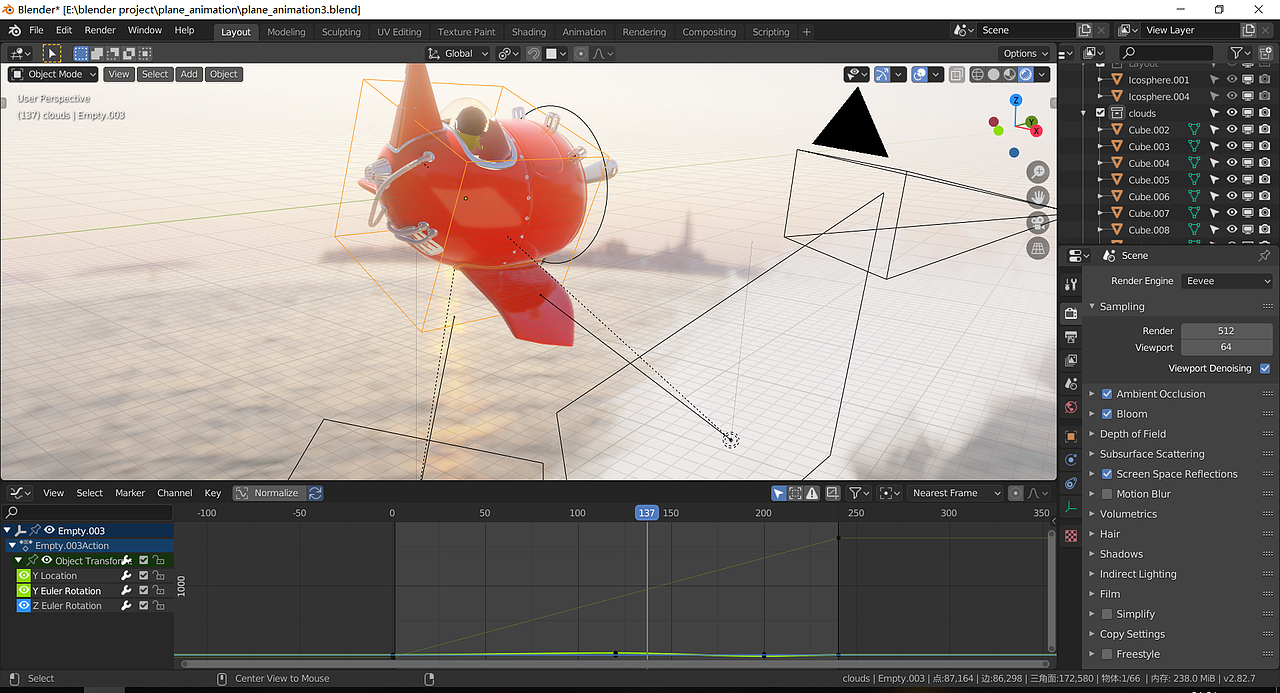
Task: Uncheck the Viewport Denoising checkbox
Action: [1265, 368]
